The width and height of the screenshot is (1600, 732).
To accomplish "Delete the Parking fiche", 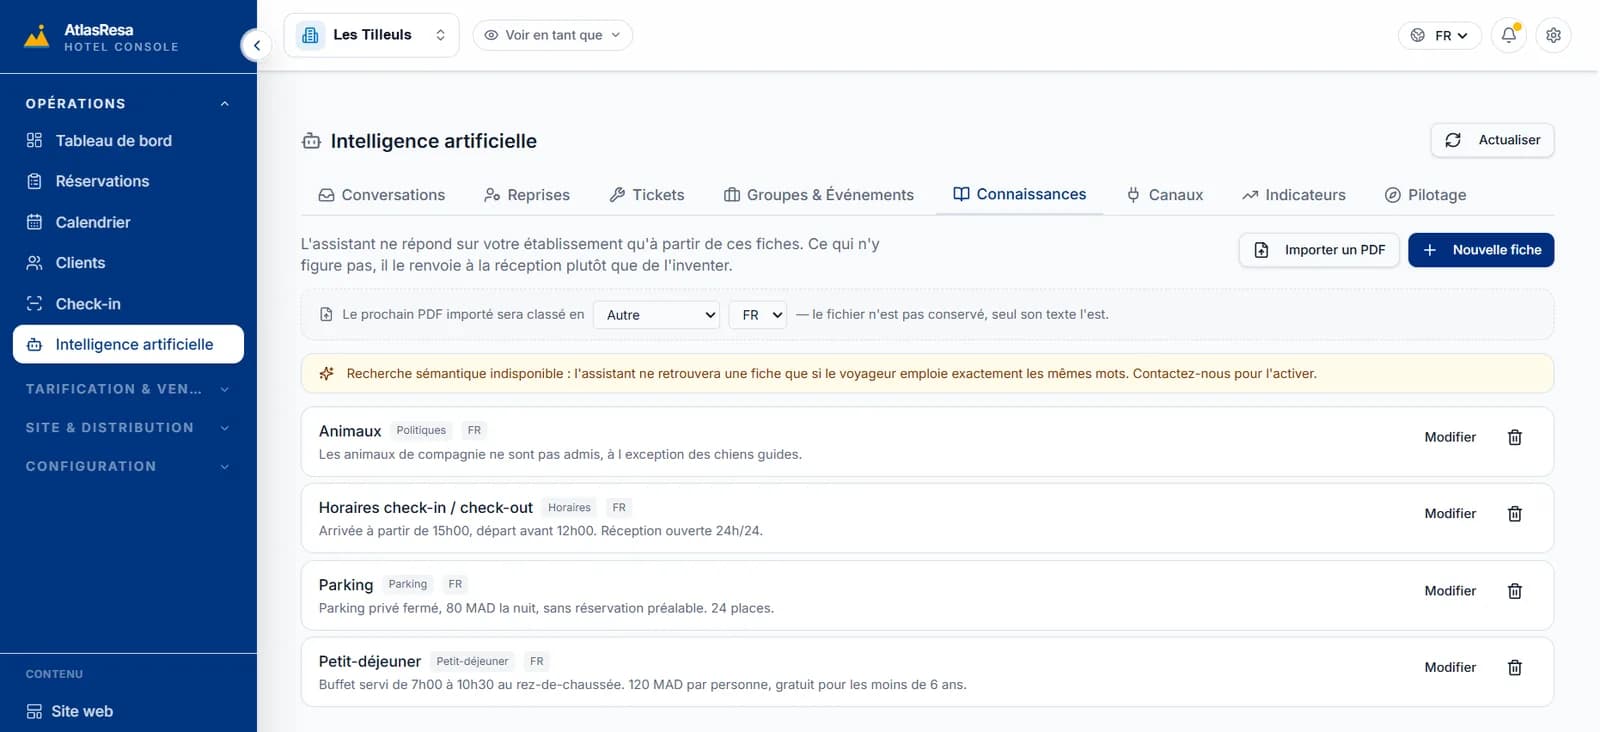I will (1515, 591).
